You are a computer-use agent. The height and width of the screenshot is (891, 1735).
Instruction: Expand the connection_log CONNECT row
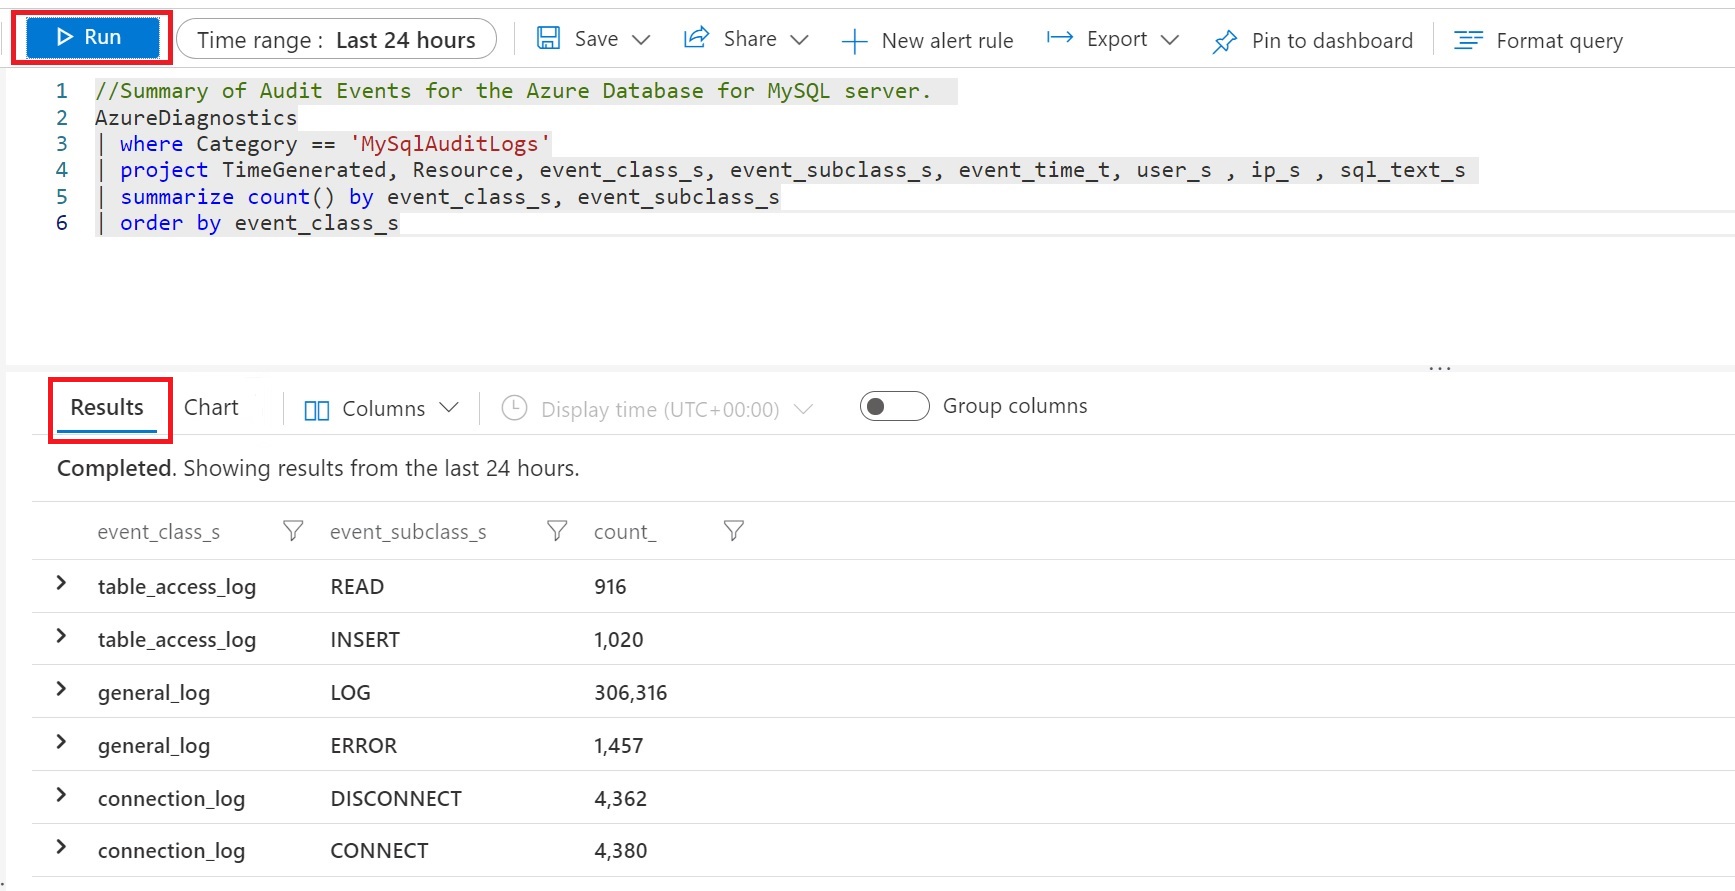coord(61,848)
